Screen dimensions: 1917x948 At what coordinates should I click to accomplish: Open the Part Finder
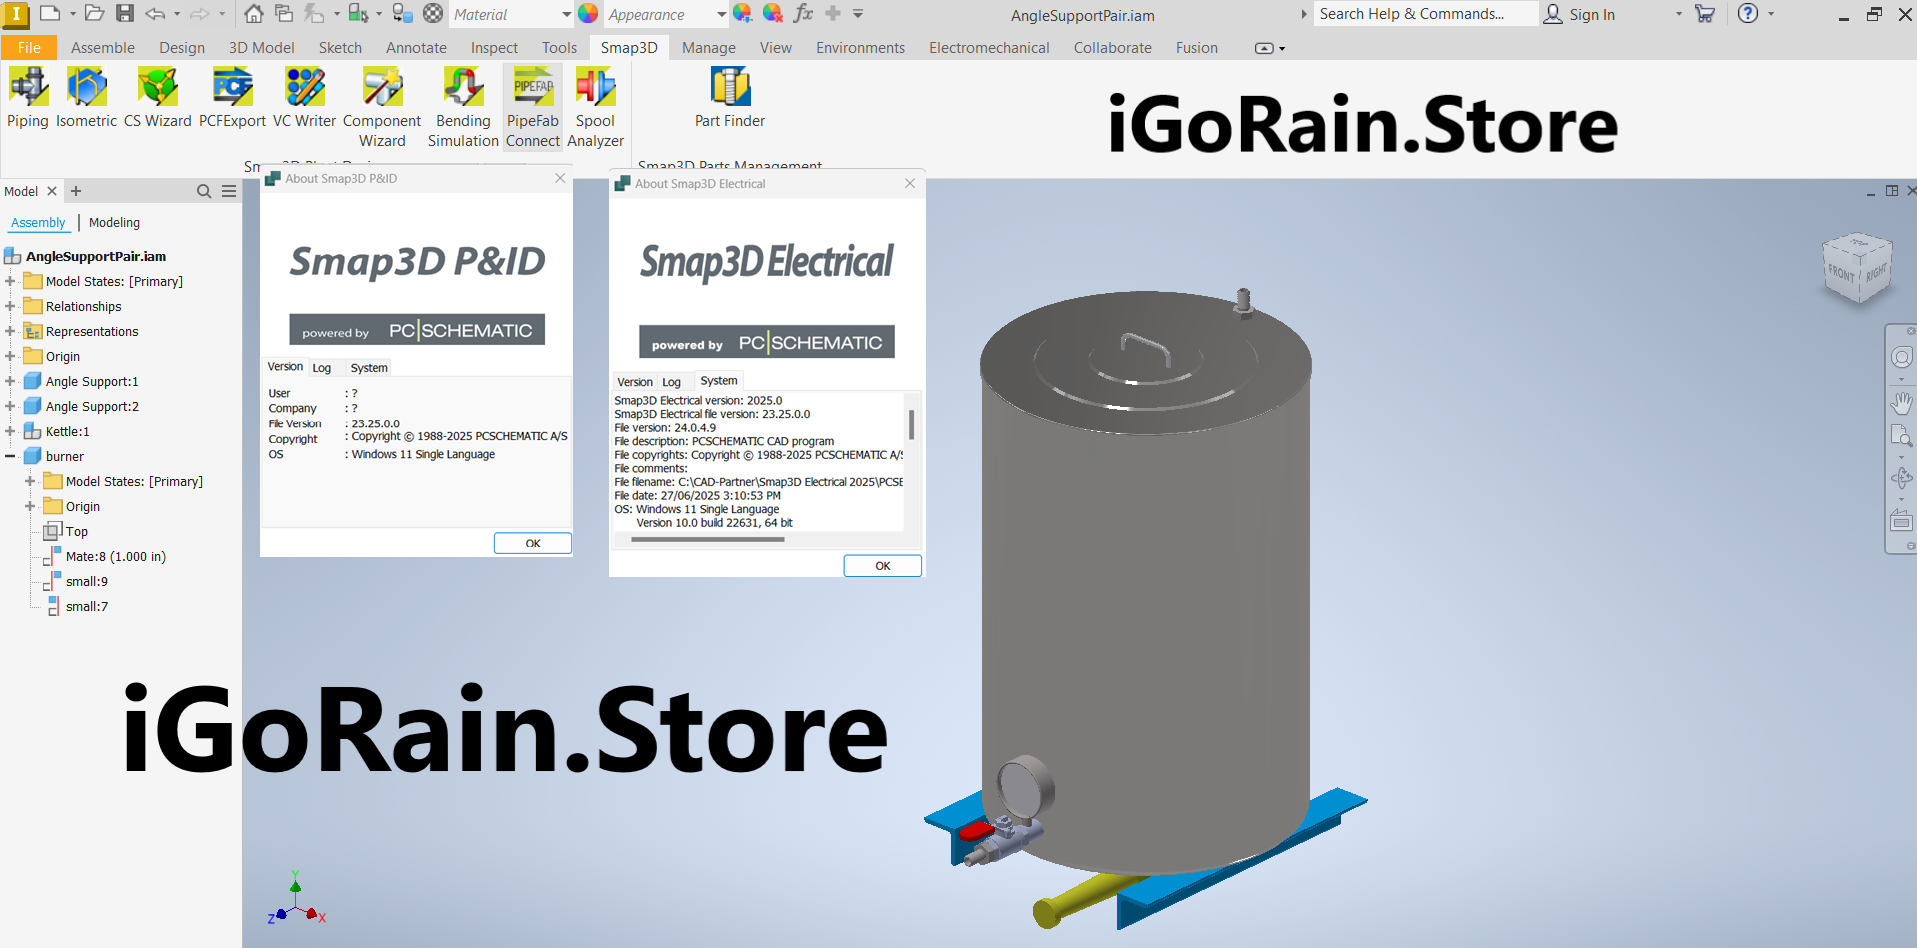point(729,98)
